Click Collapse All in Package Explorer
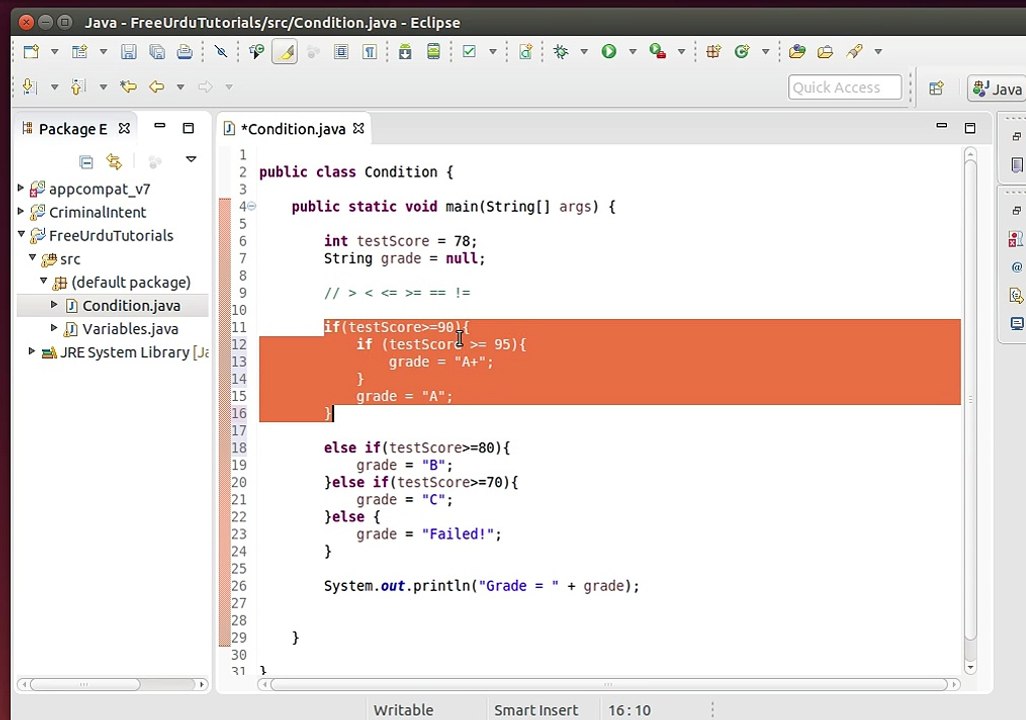Viewport: 1026px width, 720px height. [86, 161]
